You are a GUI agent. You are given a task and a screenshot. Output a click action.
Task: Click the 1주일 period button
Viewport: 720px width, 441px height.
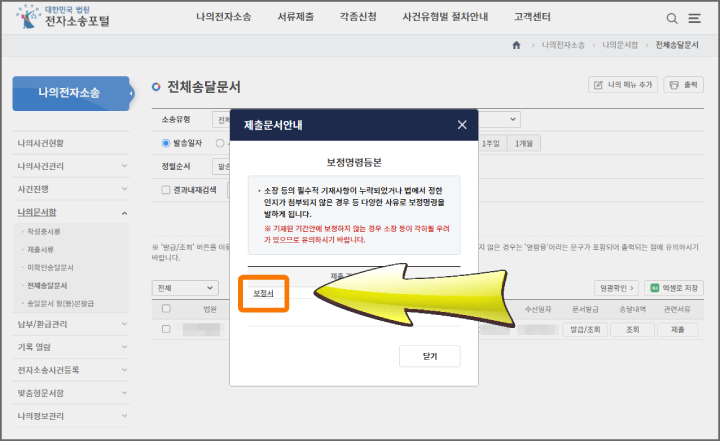click(x=492, y=143)
